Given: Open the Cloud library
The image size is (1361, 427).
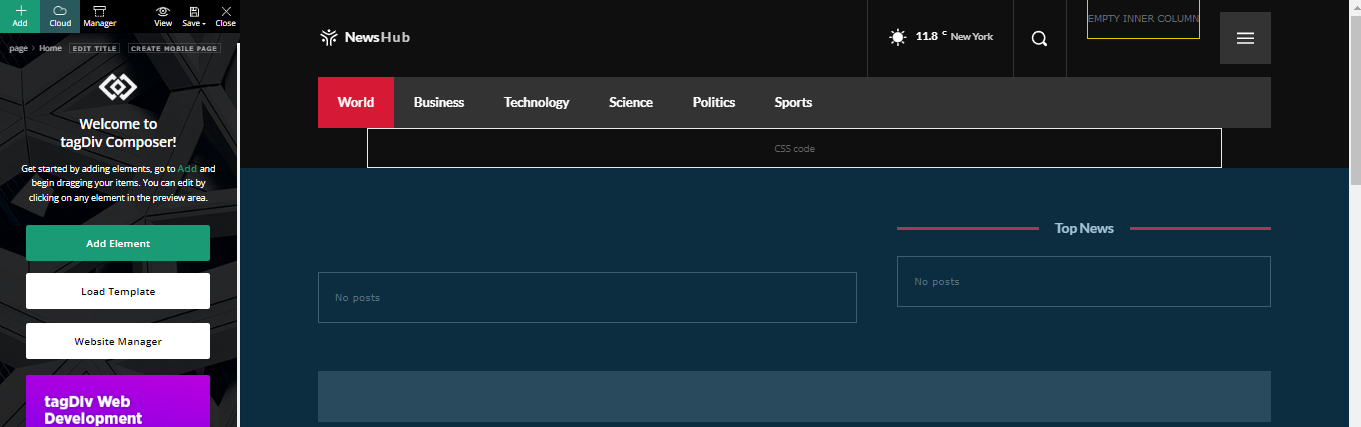Looking at the screenshot, I should coord(60,16).
